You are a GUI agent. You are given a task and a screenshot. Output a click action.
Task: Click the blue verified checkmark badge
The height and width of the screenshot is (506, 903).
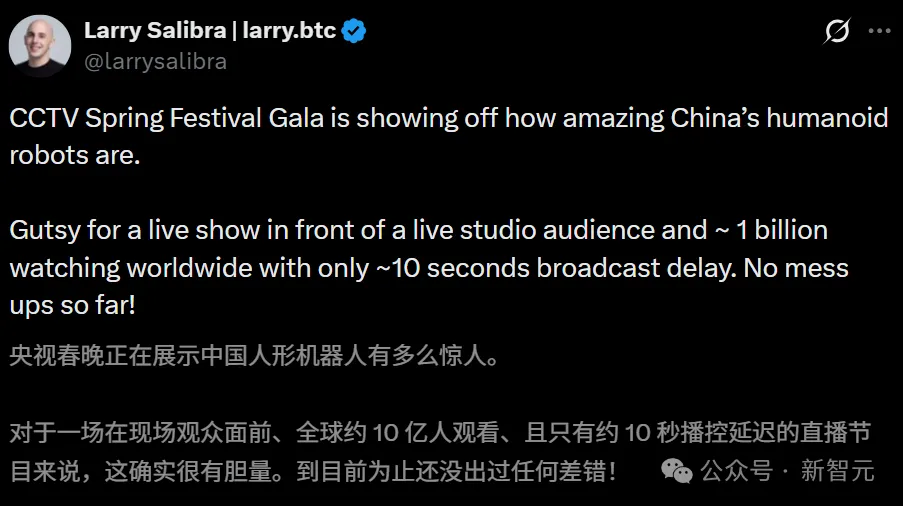(x=354, y=31)
